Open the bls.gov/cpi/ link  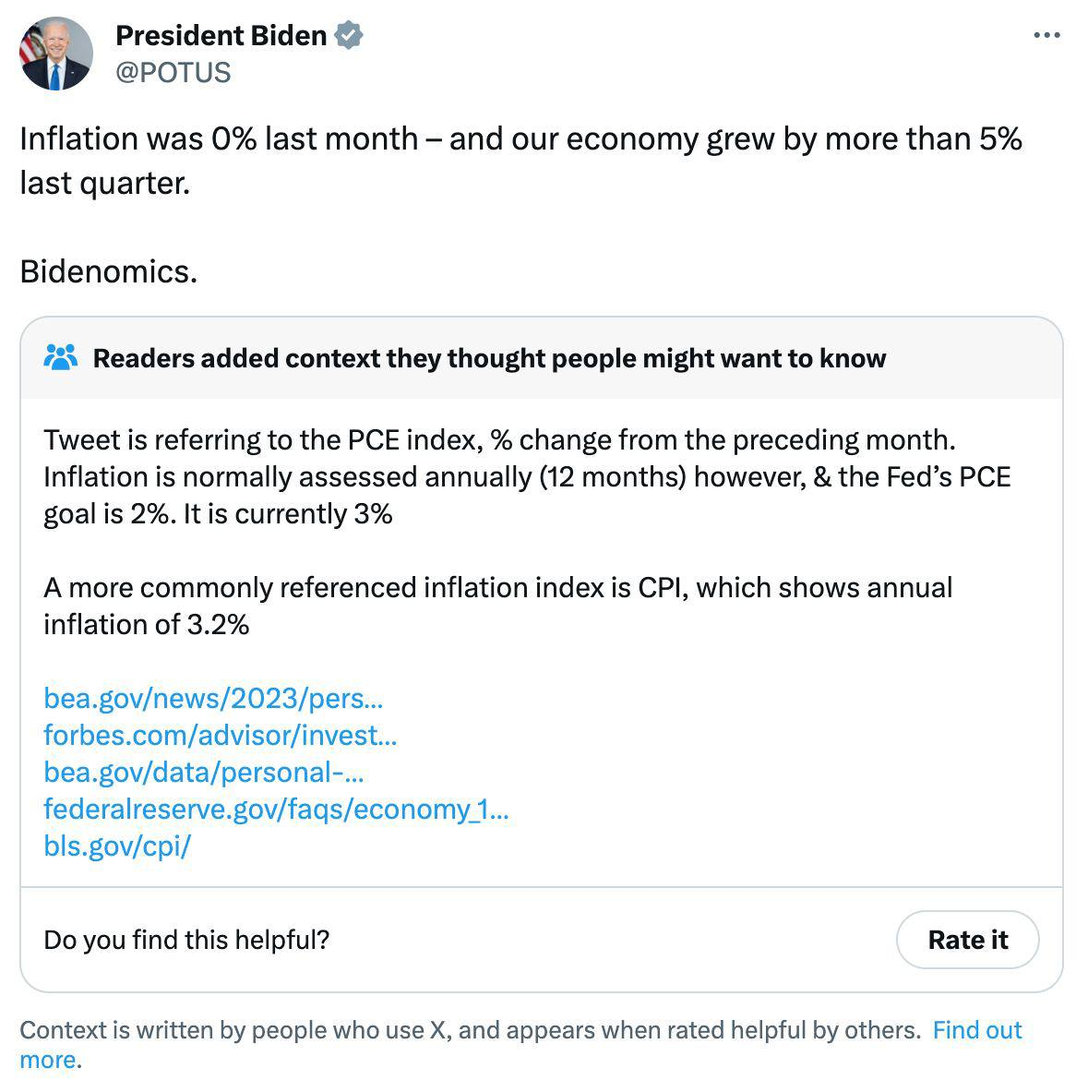(x=117, y=846)
